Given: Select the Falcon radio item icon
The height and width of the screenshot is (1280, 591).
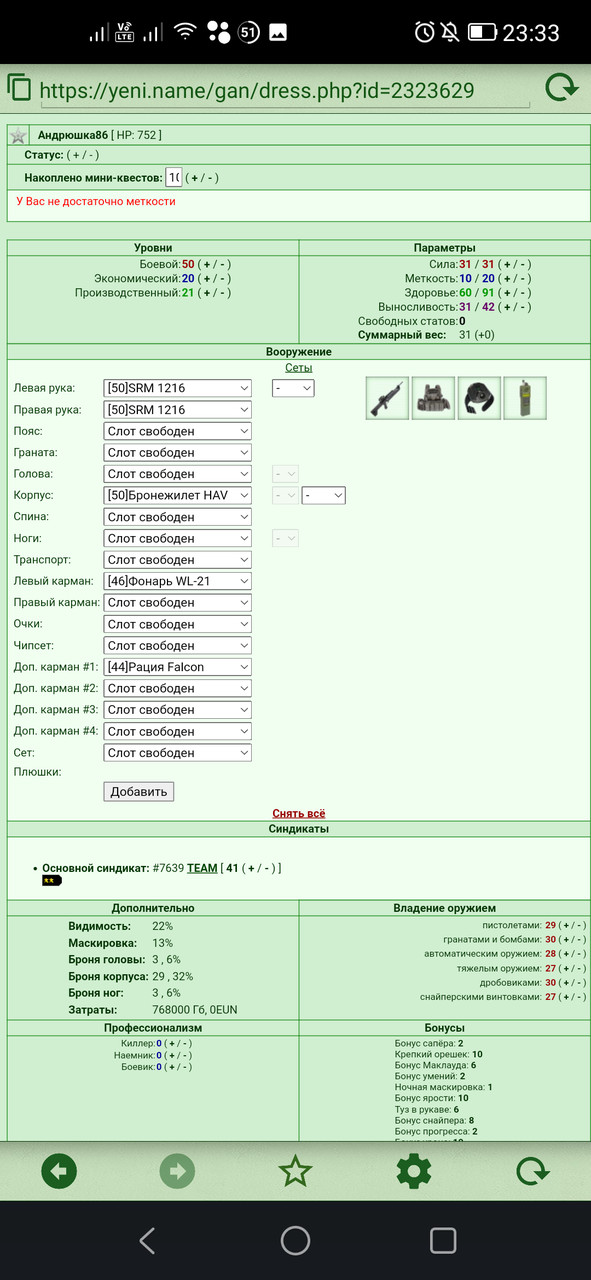Looking at the screenshot, I should [525, 398].
